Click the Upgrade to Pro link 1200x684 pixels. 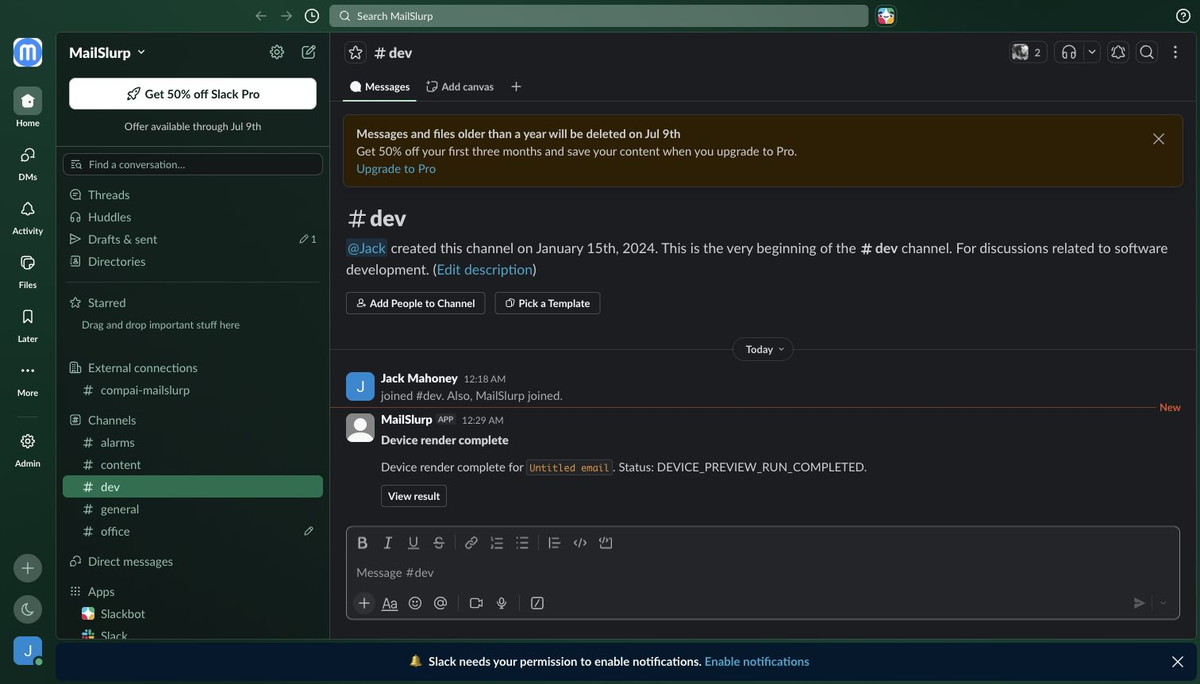(396, 169)
